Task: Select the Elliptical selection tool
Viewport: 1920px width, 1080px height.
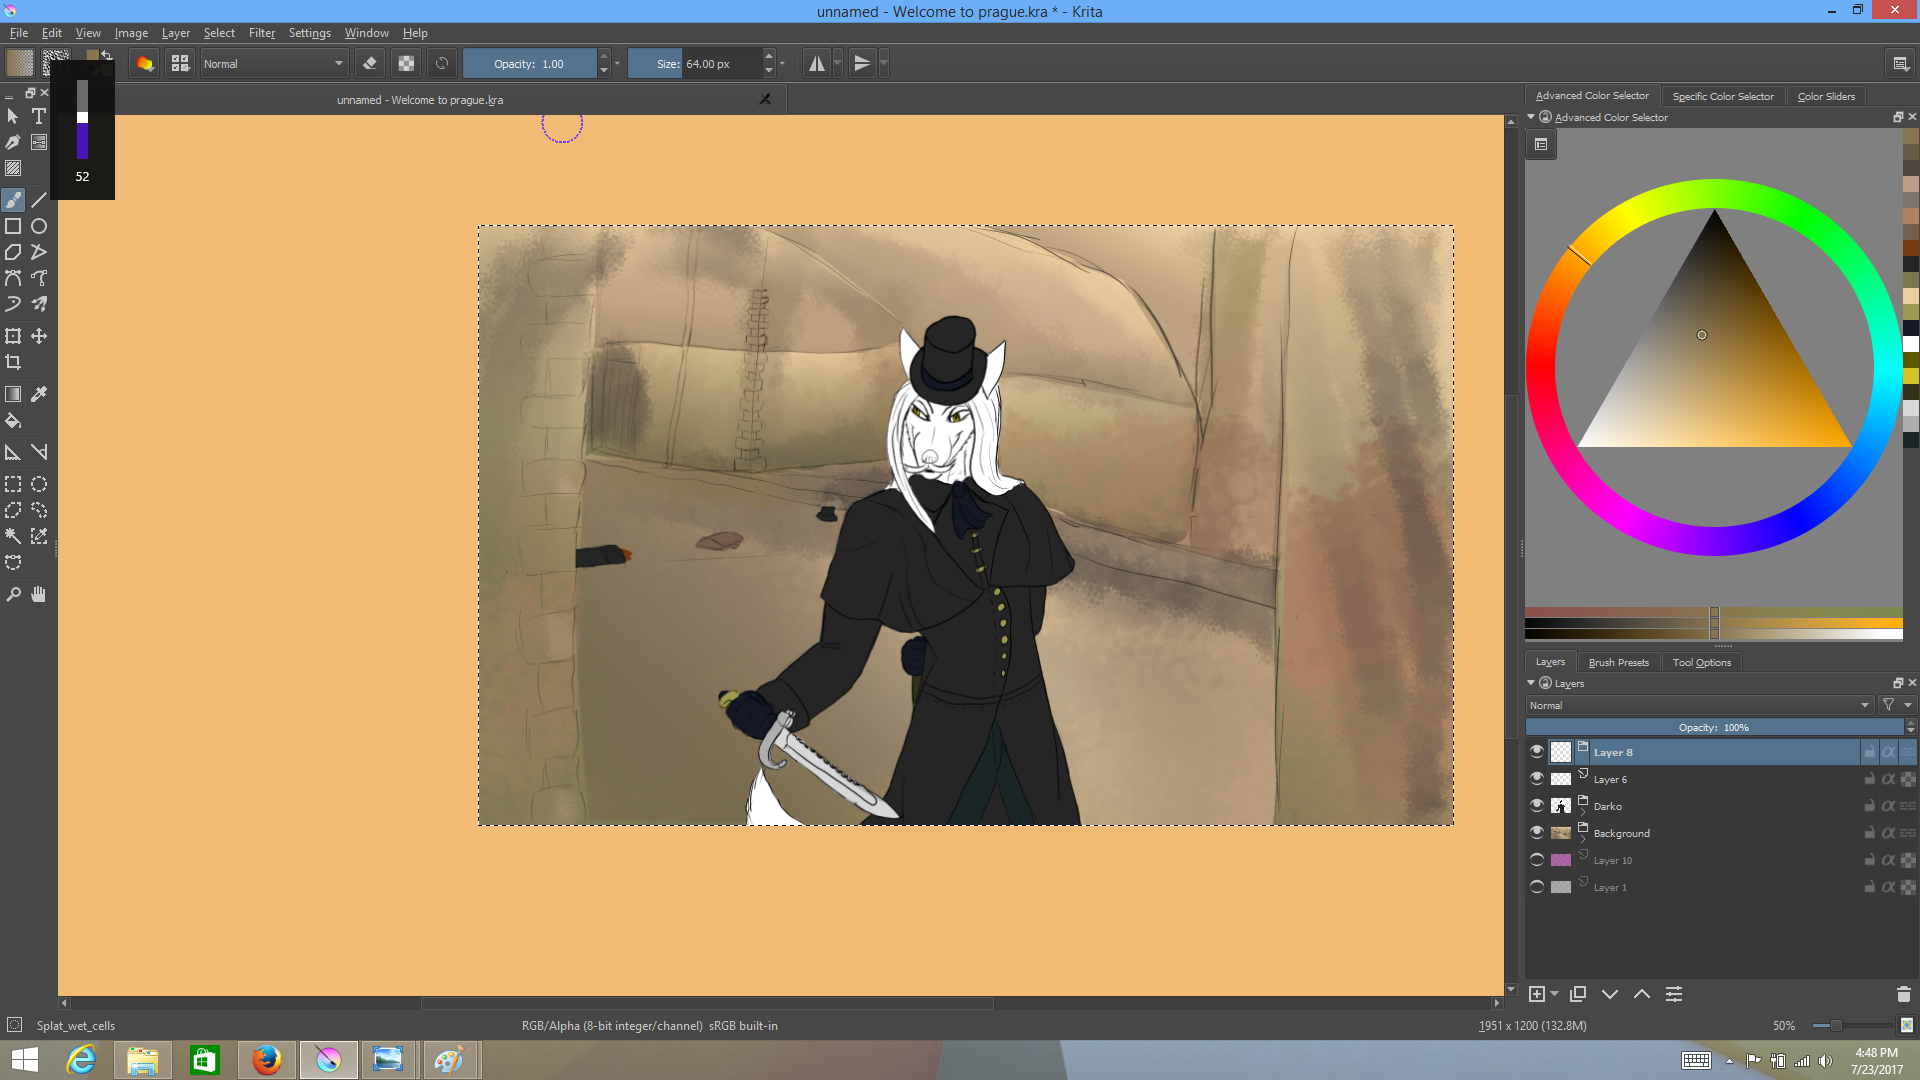Action: click(39, 484)
